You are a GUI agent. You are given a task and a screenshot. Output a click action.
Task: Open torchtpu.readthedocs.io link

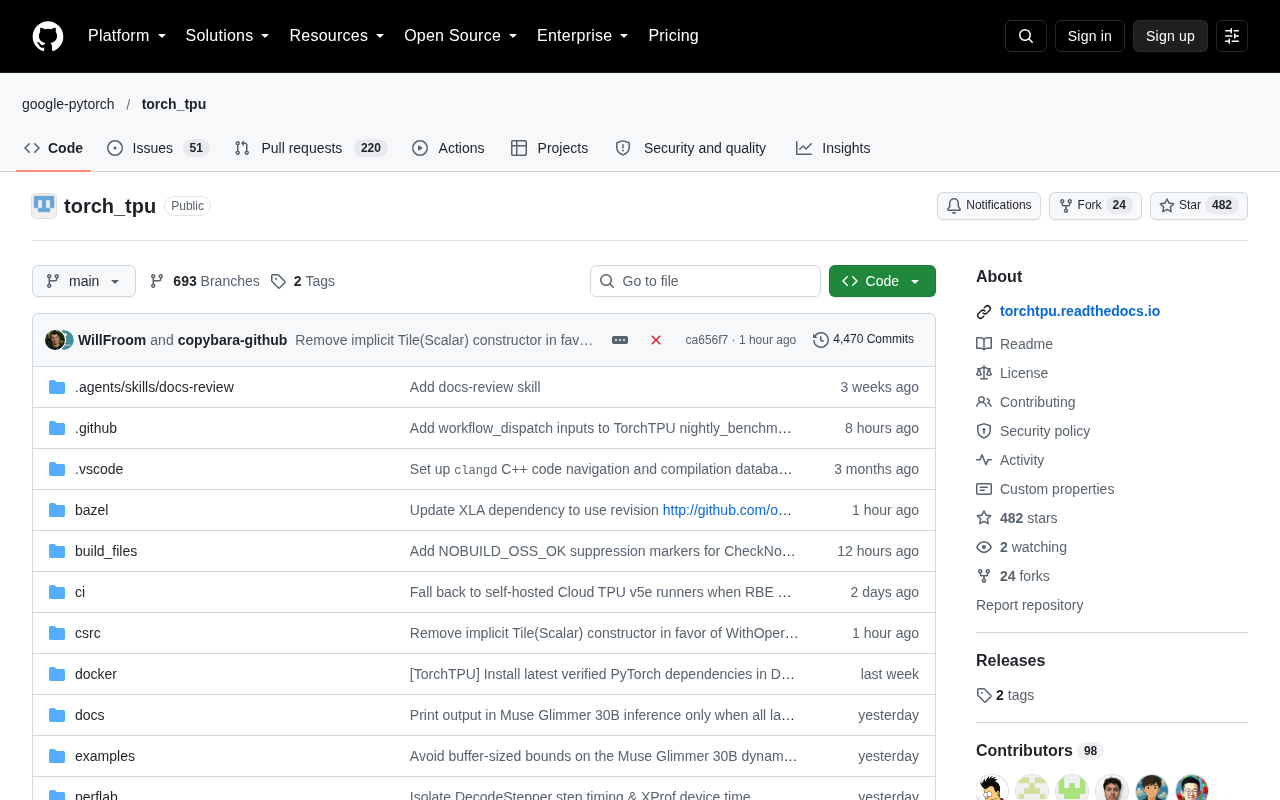click(x=1080, y=311)
